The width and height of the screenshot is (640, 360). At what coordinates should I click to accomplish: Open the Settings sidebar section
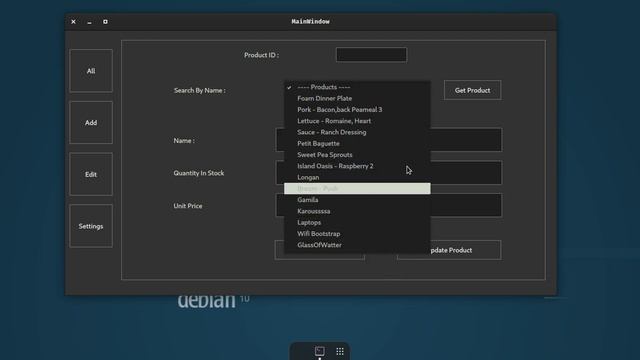pyautogui.click(x=91, y=226)
